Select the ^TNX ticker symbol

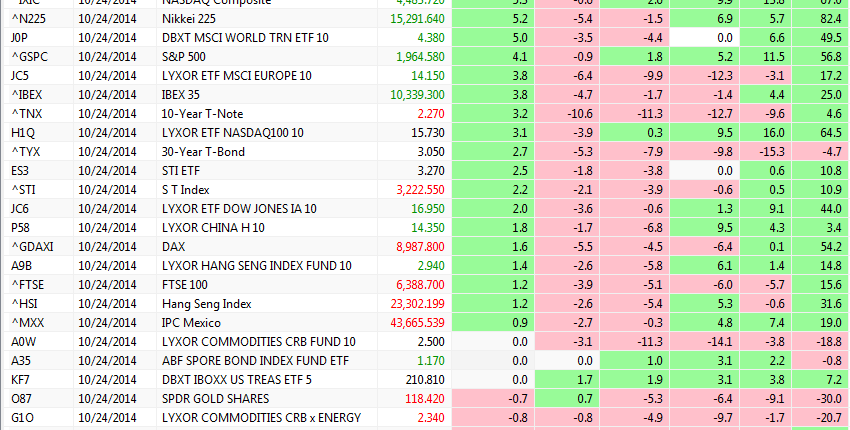[25, 113]
